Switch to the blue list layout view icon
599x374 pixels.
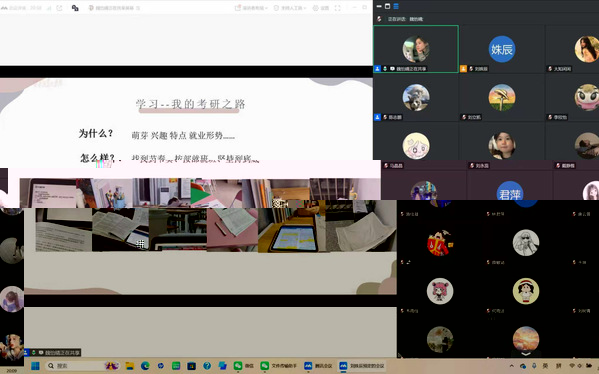pyautogui.click(x=396, y=6)
